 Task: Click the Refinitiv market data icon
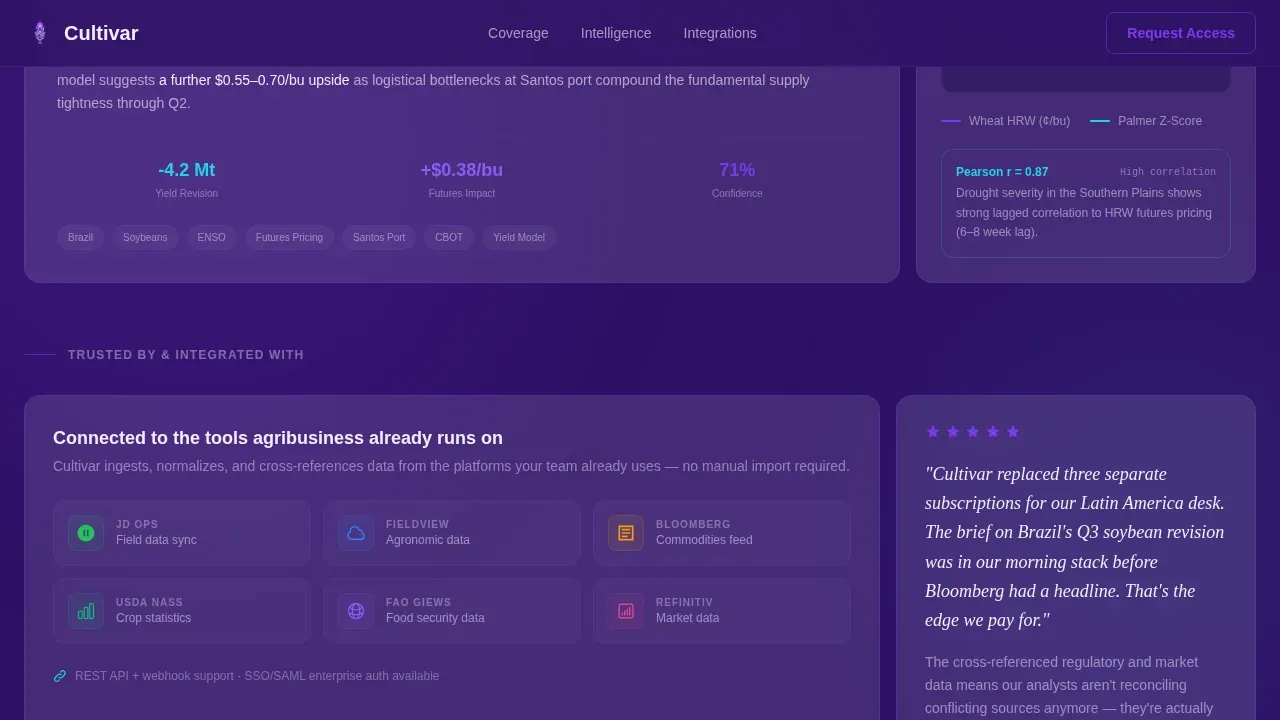tap(626, 611)
